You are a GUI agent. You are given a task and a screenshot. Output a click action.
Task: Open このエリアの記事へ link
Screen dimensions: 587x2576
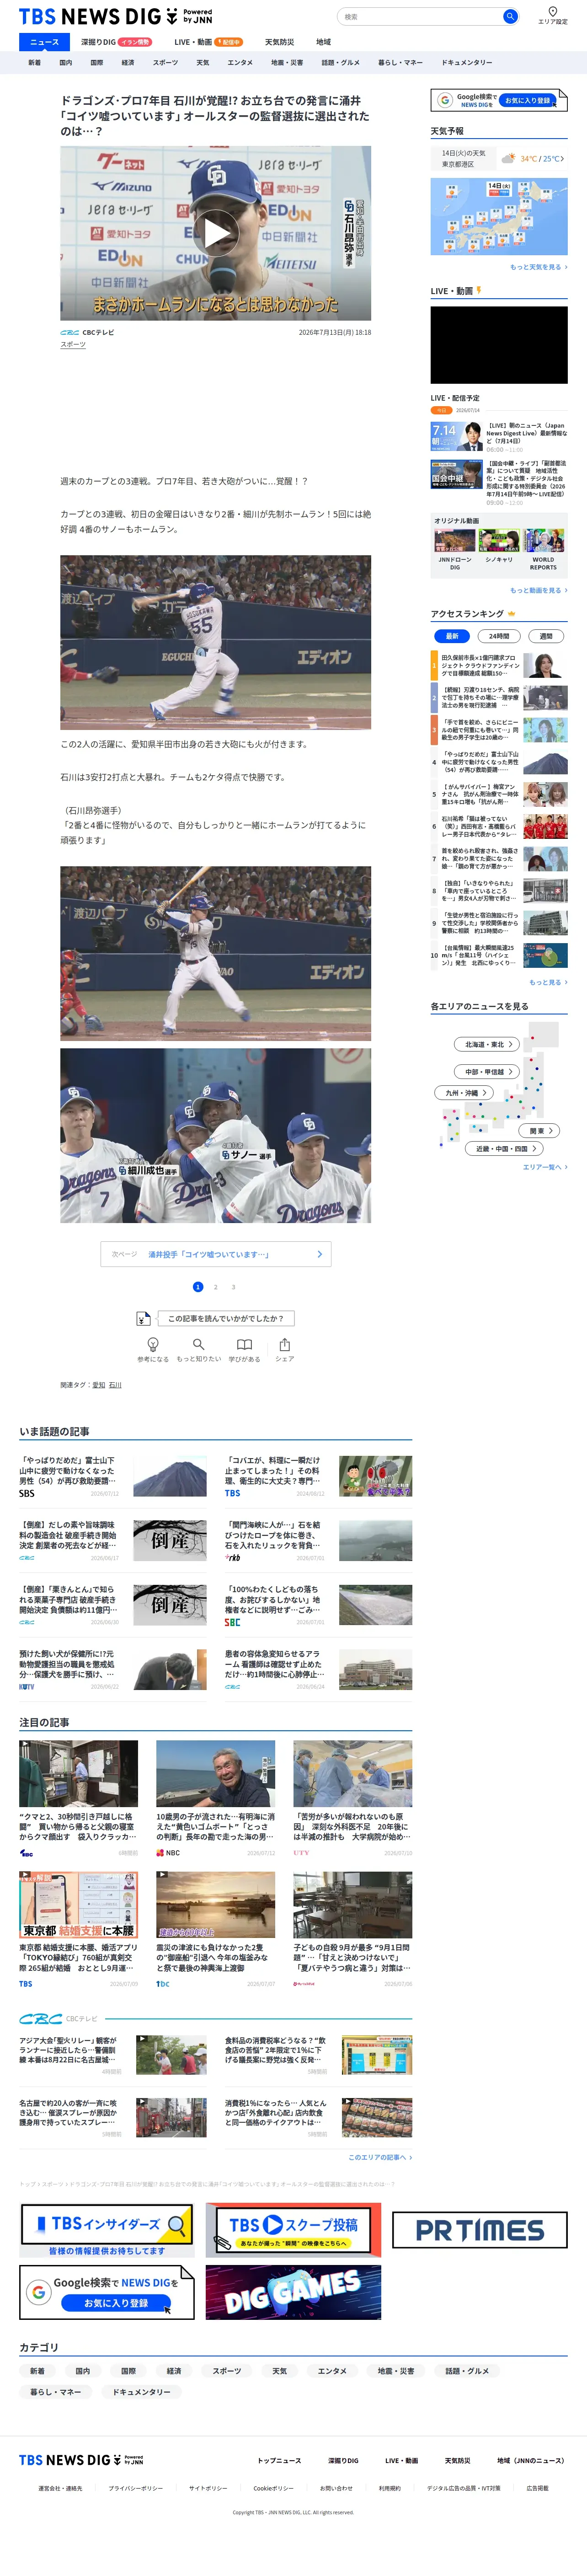(x=380, y=2157)
